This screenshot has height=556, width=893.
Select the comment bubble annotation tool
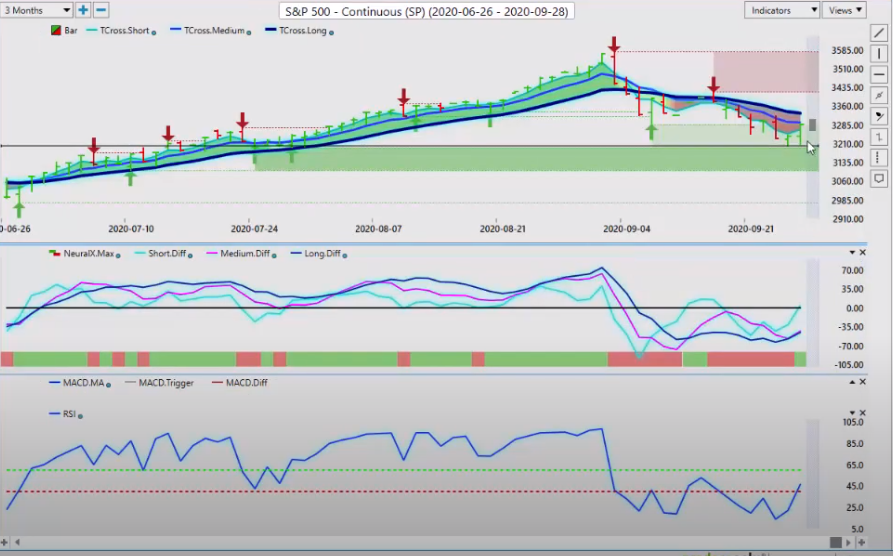pos(879,179)
